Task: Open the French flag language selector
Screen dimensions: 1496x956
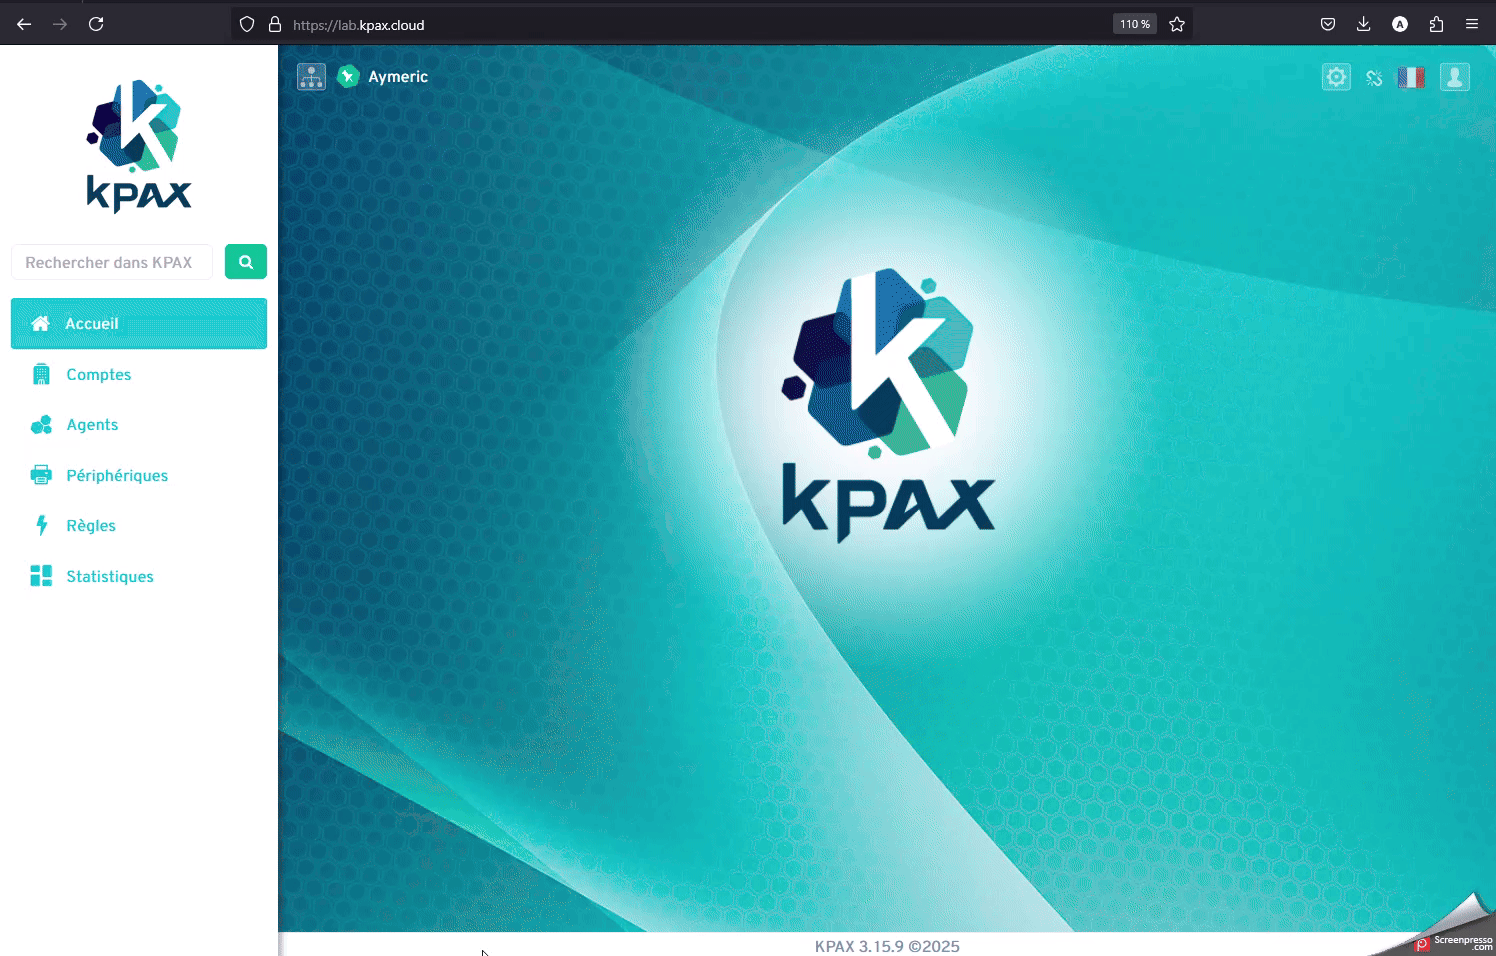Action: click(1411, 77)
